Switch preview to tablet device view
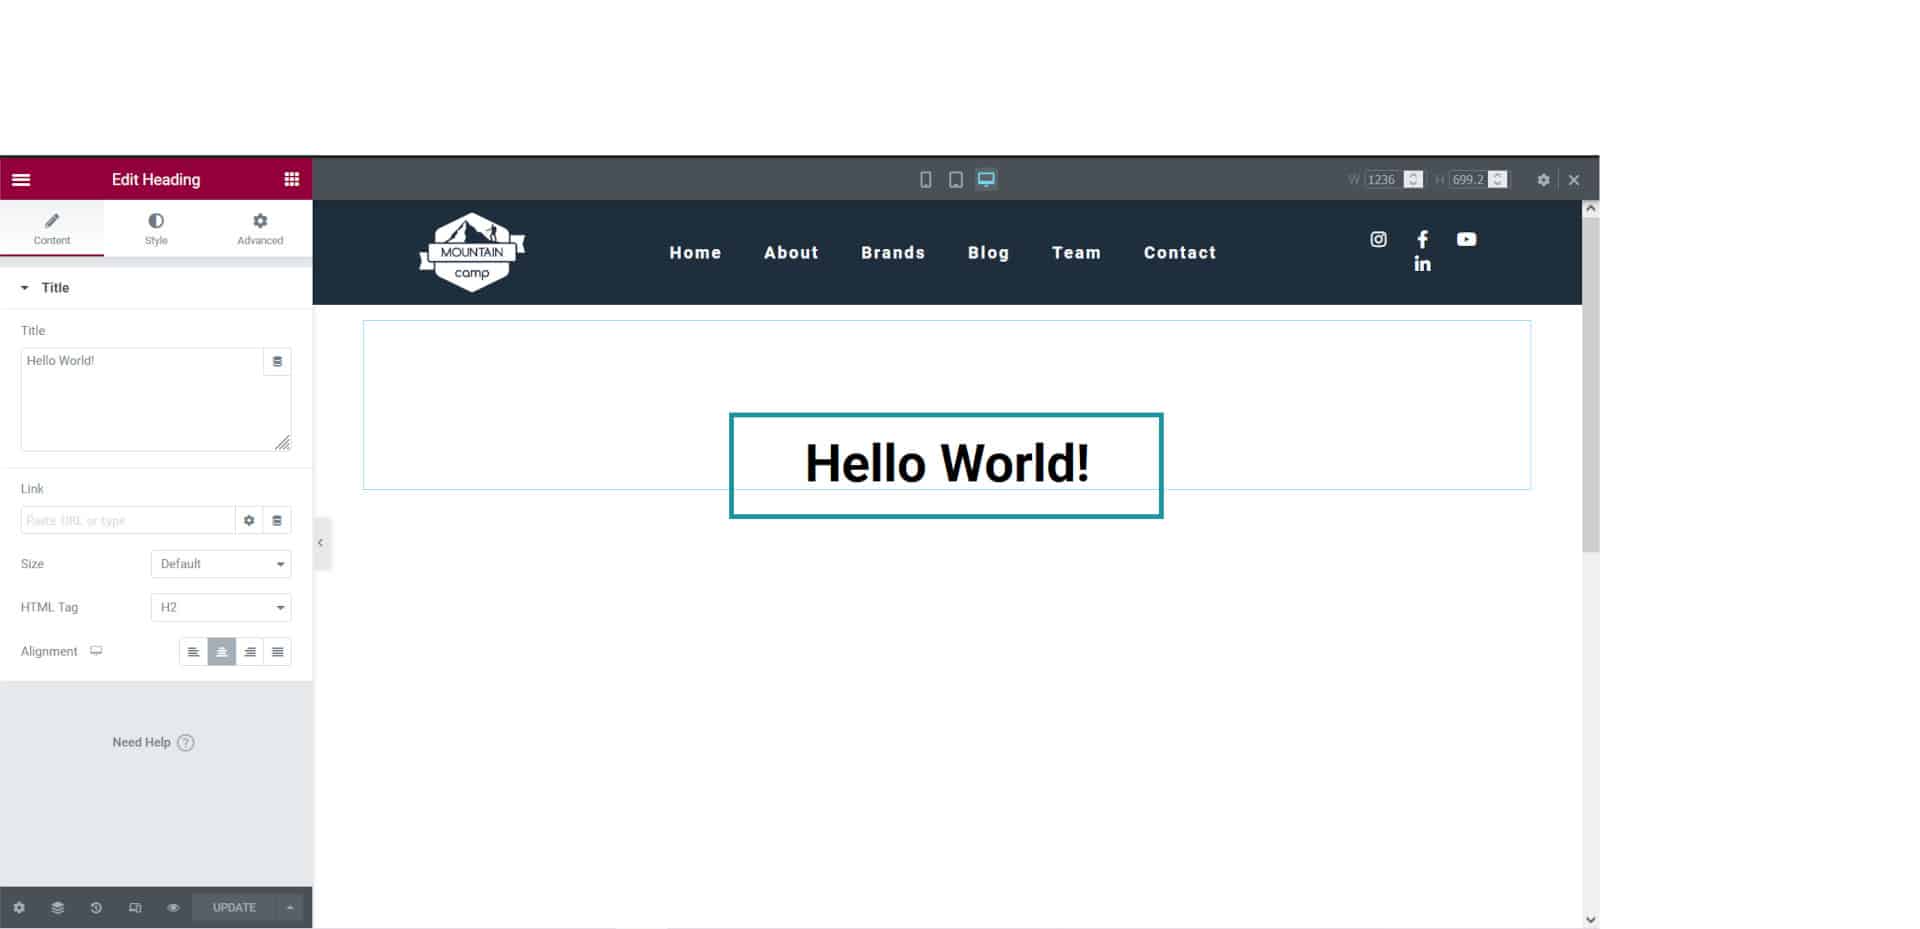The width and height of the screenshot is (1920, 929). tap(955, 180)
